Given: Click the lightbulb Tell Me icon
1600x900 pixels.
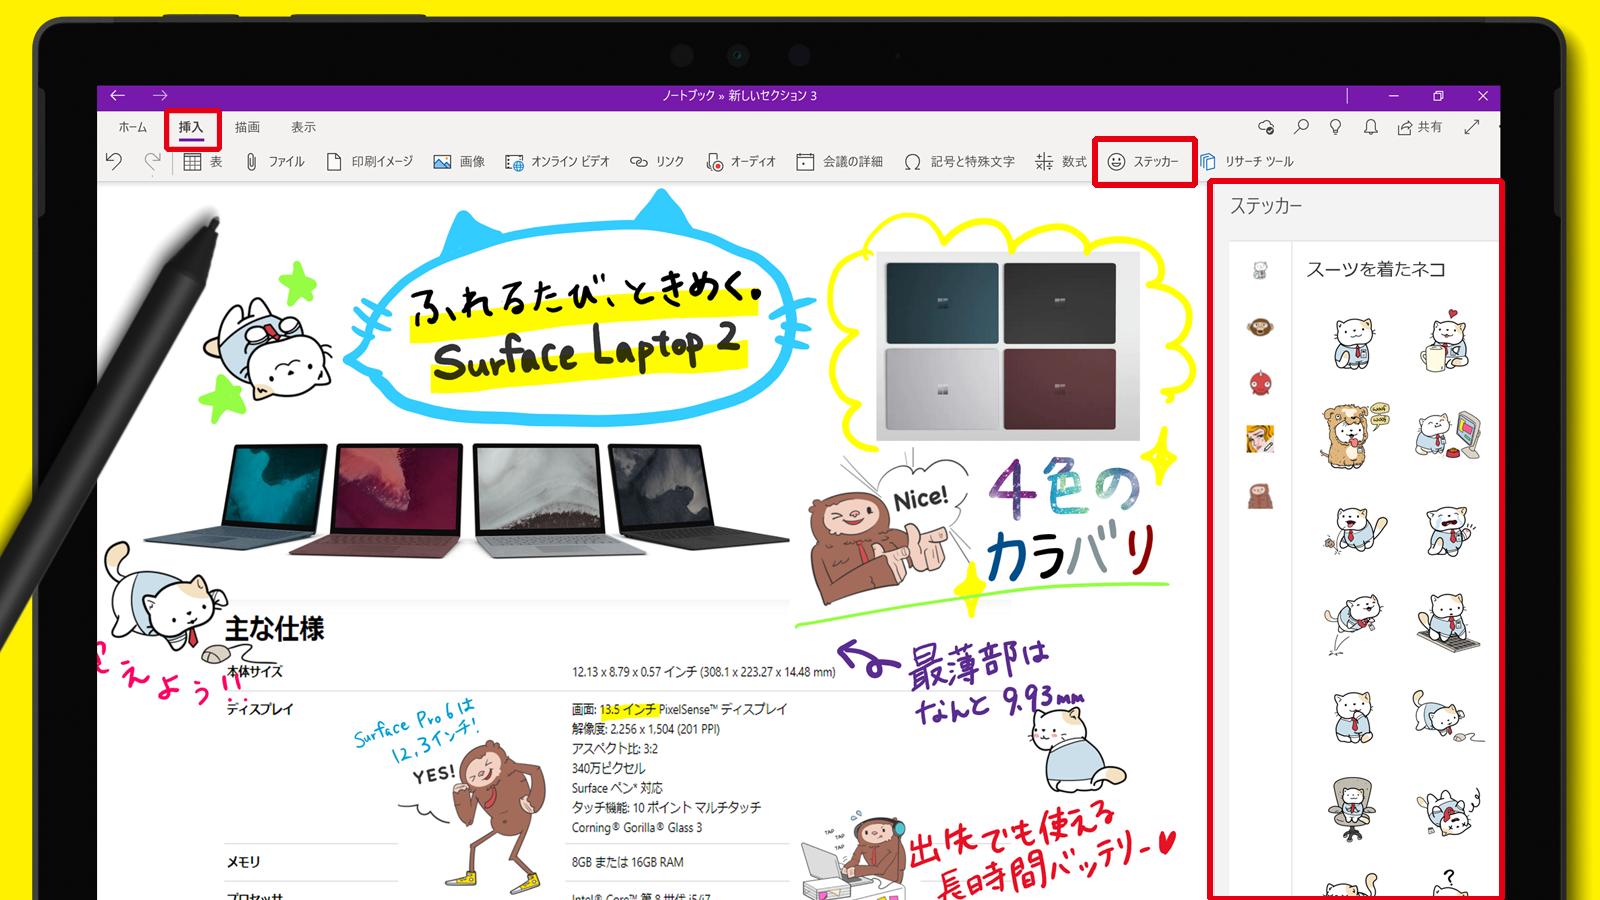Looking at the screenshot, I should [1335, 127].
